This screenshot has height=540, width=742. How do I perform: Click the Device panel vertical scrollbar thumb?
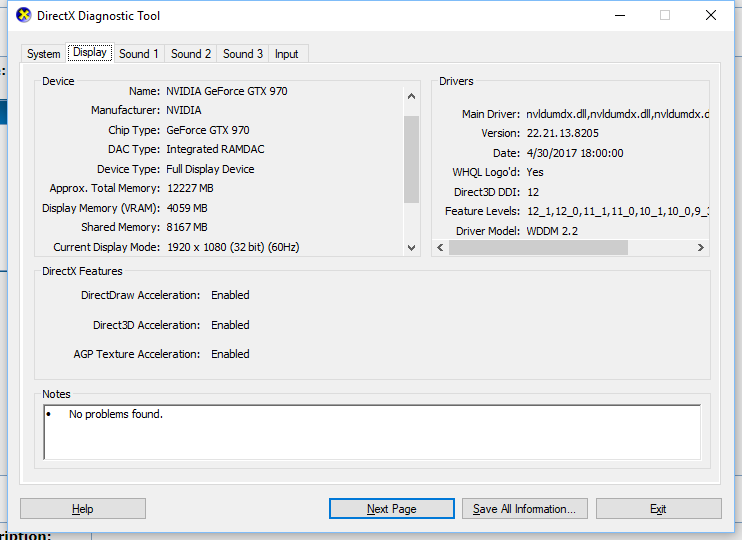(x=411, y=158)
